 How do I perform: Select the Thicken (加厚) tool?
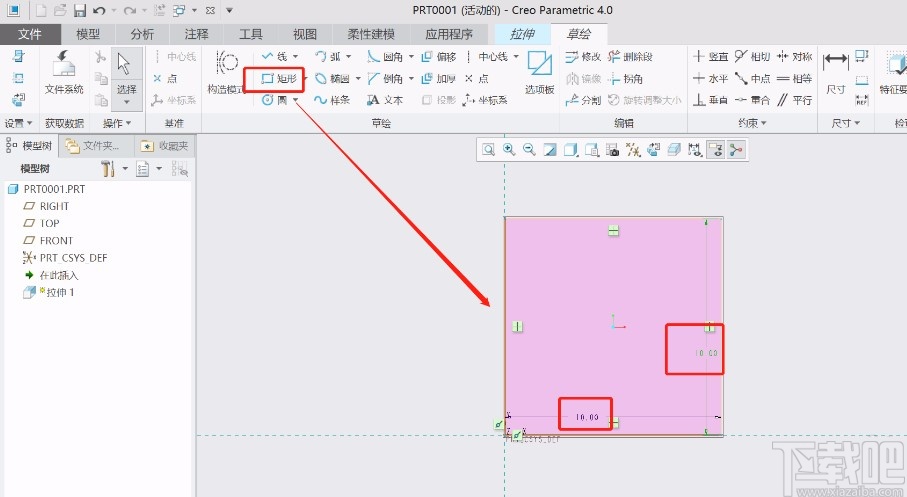point(439,79)
